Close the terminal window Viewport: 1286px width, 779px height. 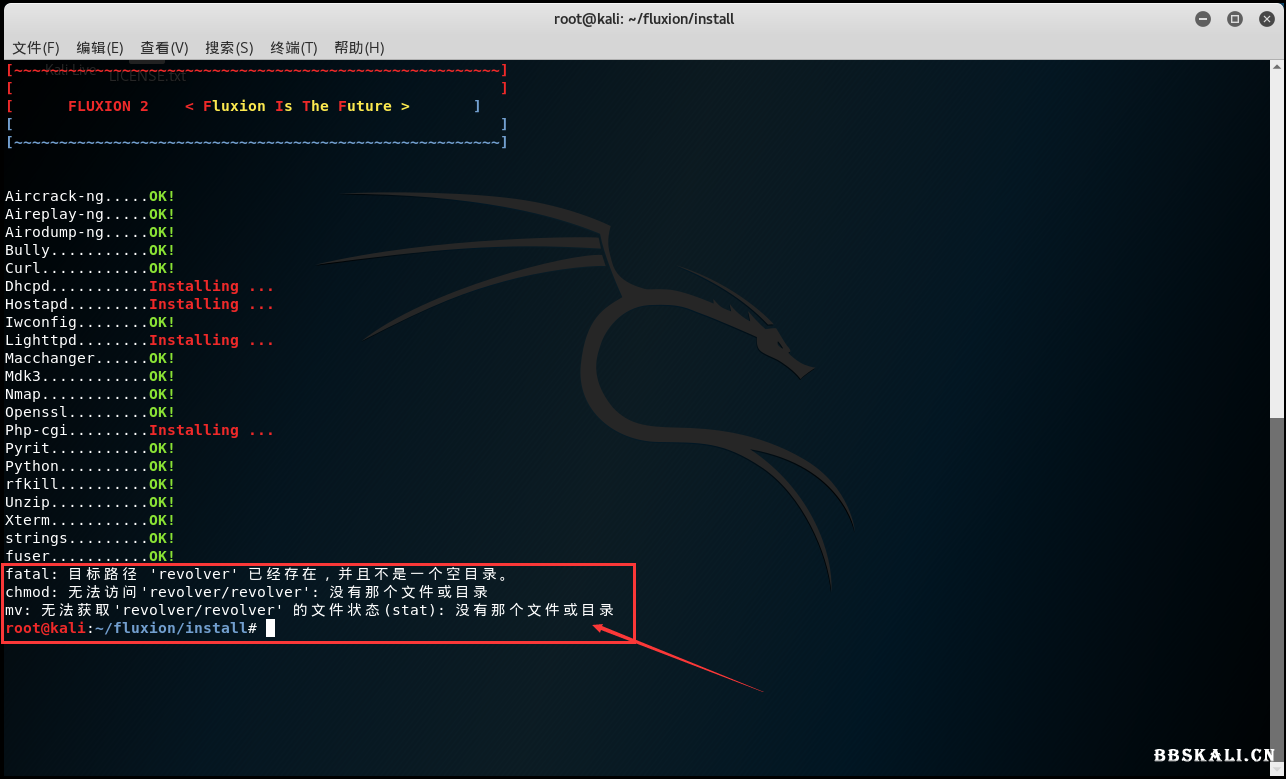pos(1264,19)
